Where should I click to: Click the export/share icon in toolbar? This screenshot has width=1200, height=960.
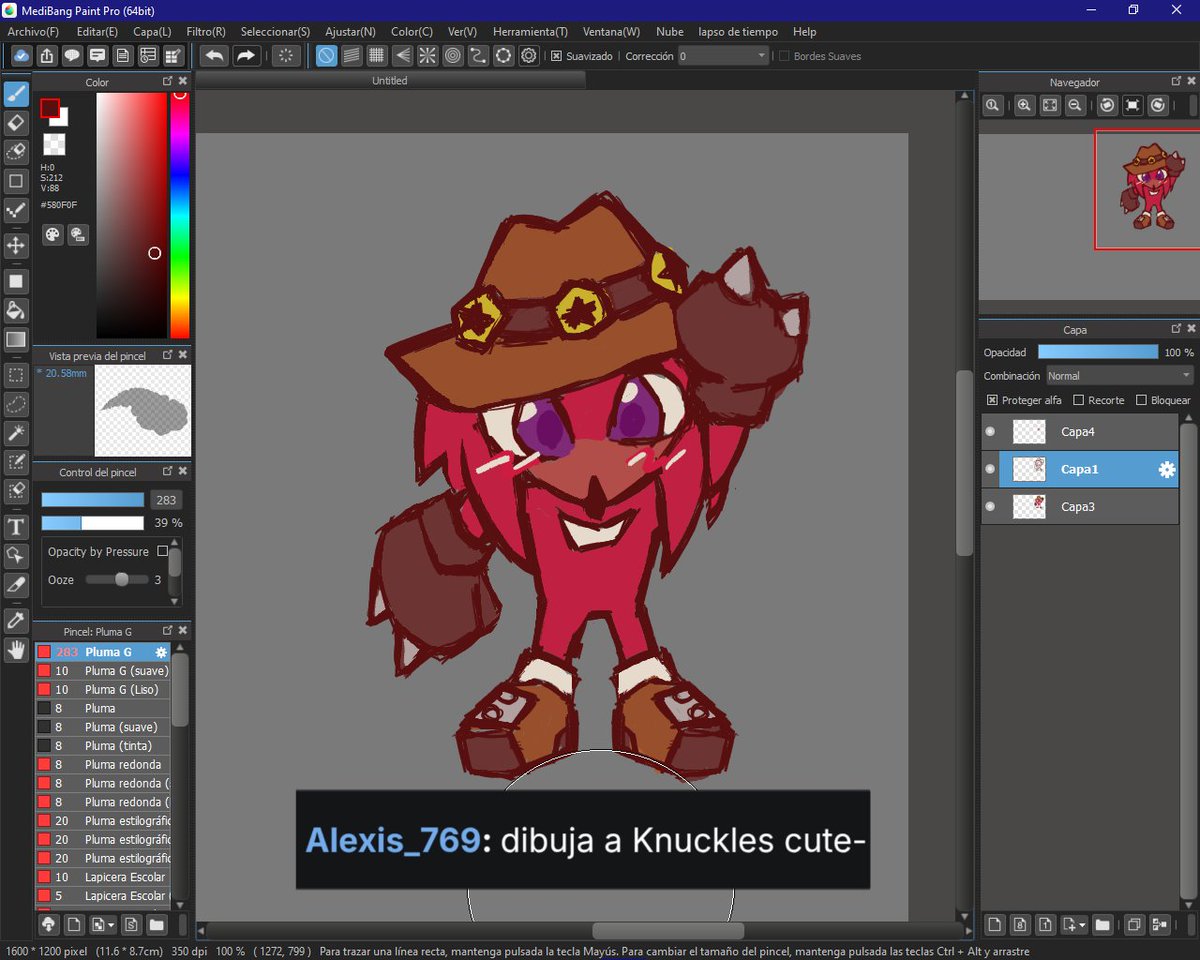(x=46, y=56)
